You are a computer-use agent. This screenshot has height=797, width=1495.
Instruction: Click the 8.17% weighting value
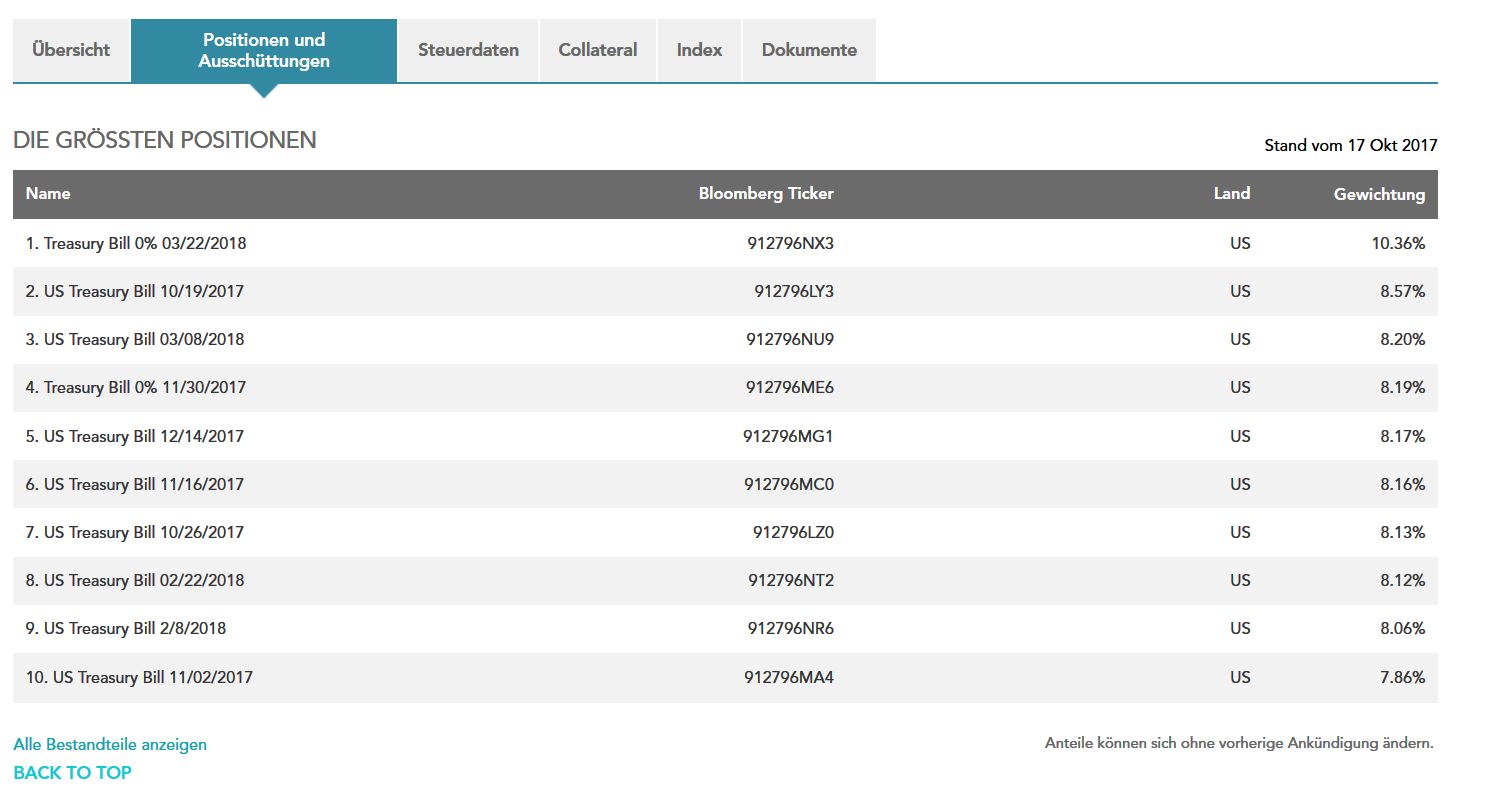pos(1402,436)
